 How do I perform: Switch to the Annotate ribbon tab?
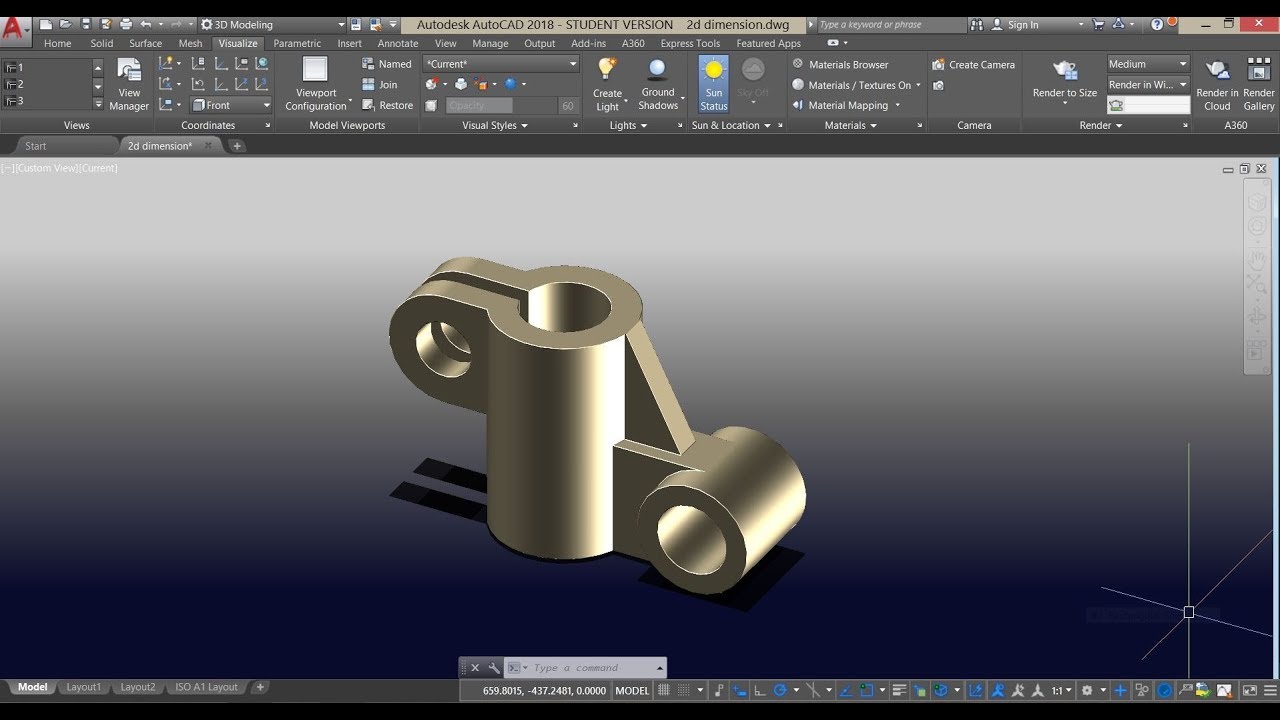point(398,43)
